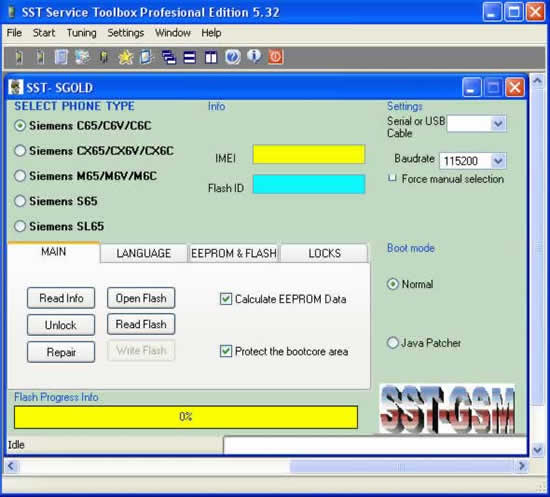Expand the Baudrate dropdown

[498, 161]
